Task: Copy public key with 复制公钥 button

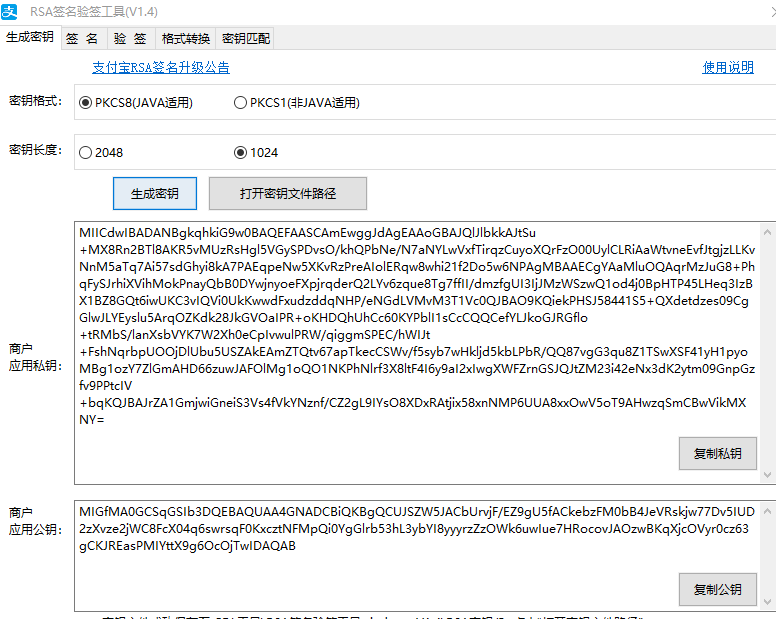Action: 718,589
